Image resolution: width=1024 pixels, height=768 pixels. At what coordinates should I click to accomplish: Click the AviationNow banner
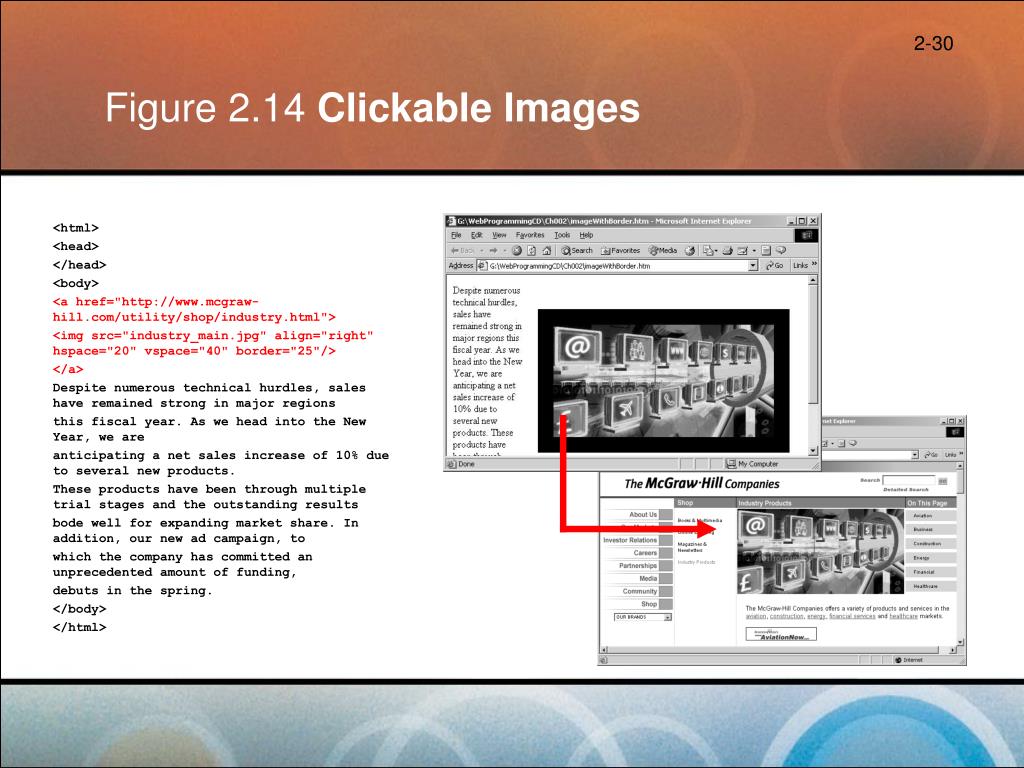pos(781,633)
